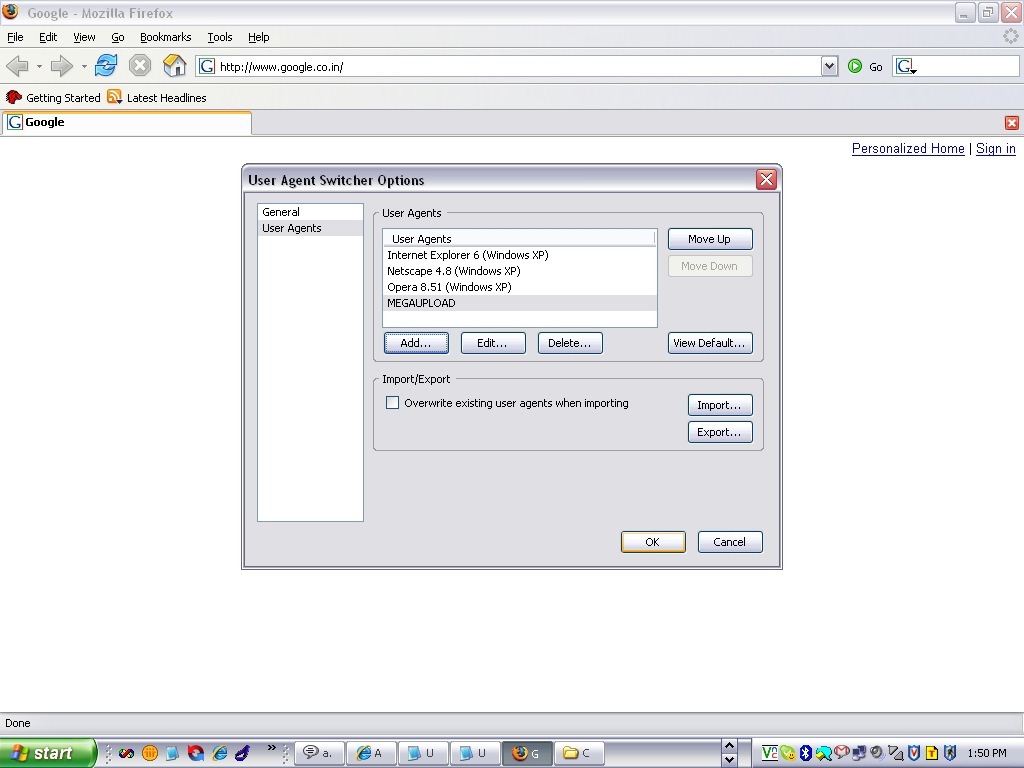1024x768 pixels.
Task: Select Opera 8.51 (Windows XP) entry
Action: (x=520, y=287)
